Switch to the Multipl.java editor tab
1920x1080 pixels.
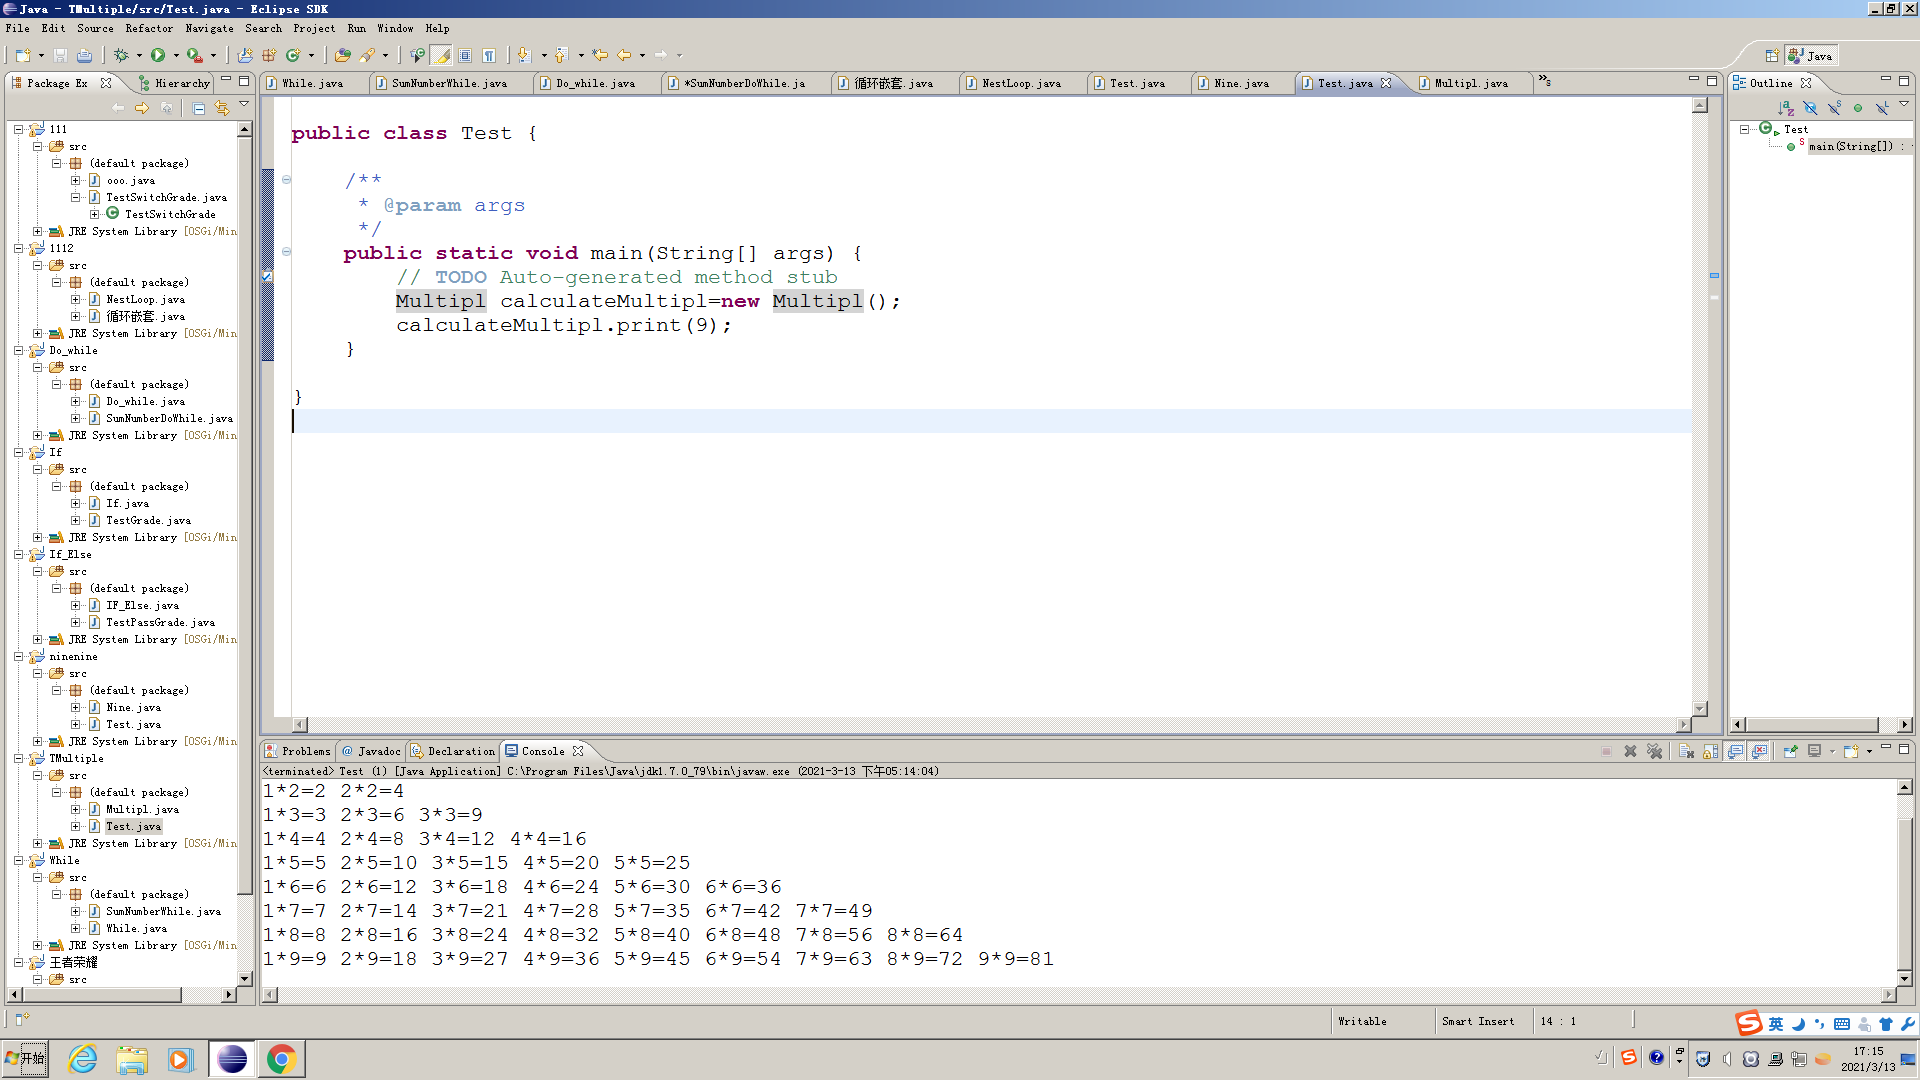point(1470,83)
